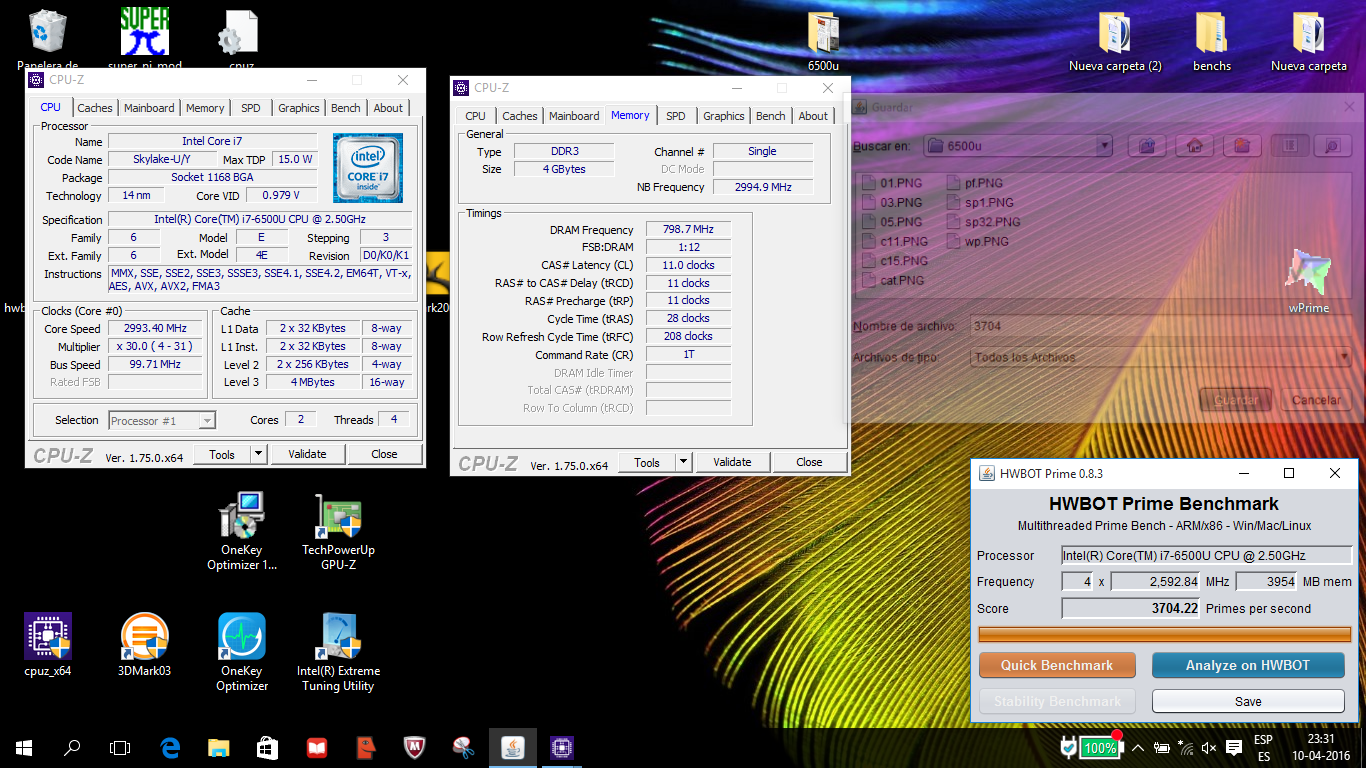
Task: Open the Selection Processor #1 dropdown
Action: pyautogui.click(x=162, y=421)
